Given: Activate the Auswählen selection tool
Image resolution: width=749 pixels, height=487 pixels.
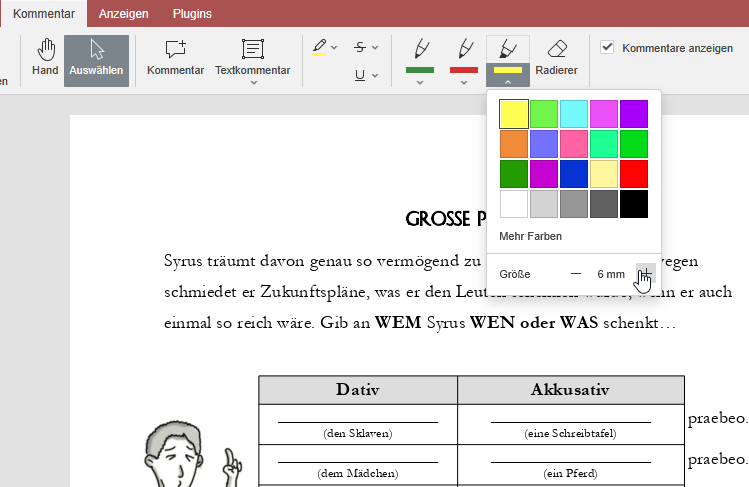Looking at the screenshot, I should pyautogui.click(x=97, y=58).
